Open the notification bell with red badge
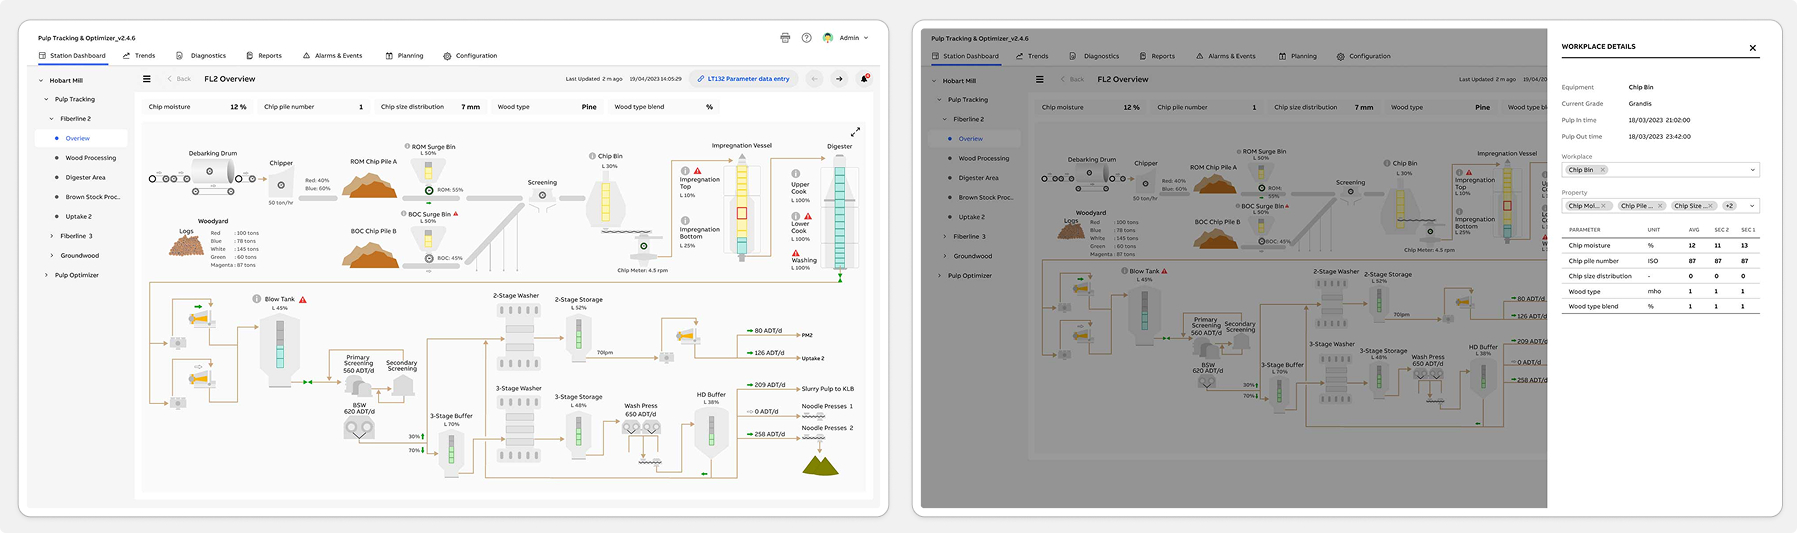Screen dimensions: 1797x533 tap(864, 78)
